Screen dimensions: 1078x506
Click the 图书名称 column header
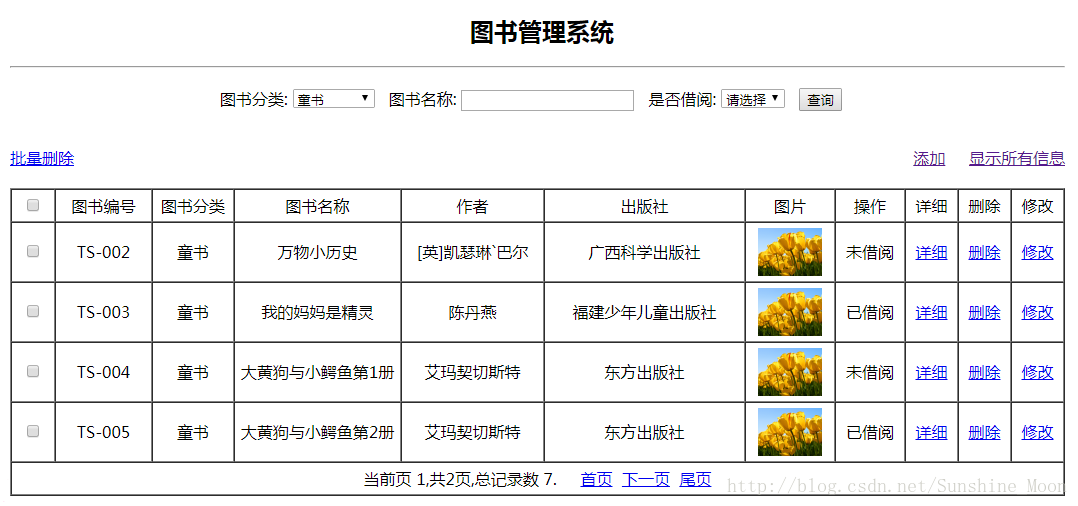(318, 206)
